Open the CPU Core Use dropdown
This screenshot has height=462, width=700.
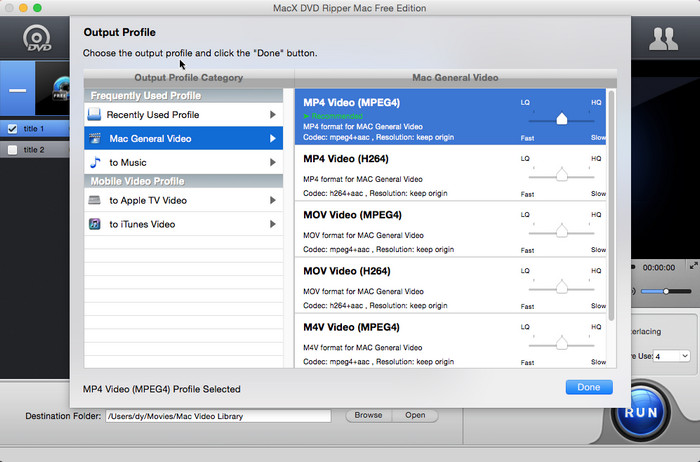click(x=671, y=356)
